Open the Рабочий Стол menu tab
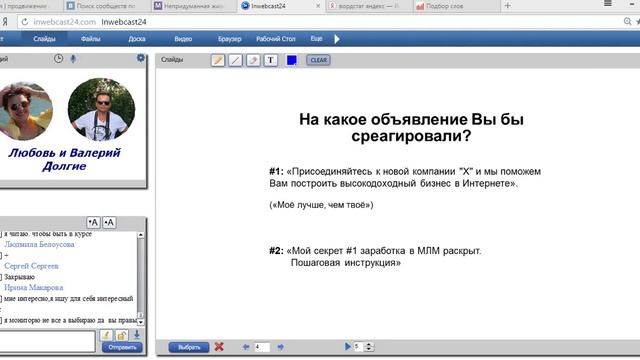 [276, 39]
